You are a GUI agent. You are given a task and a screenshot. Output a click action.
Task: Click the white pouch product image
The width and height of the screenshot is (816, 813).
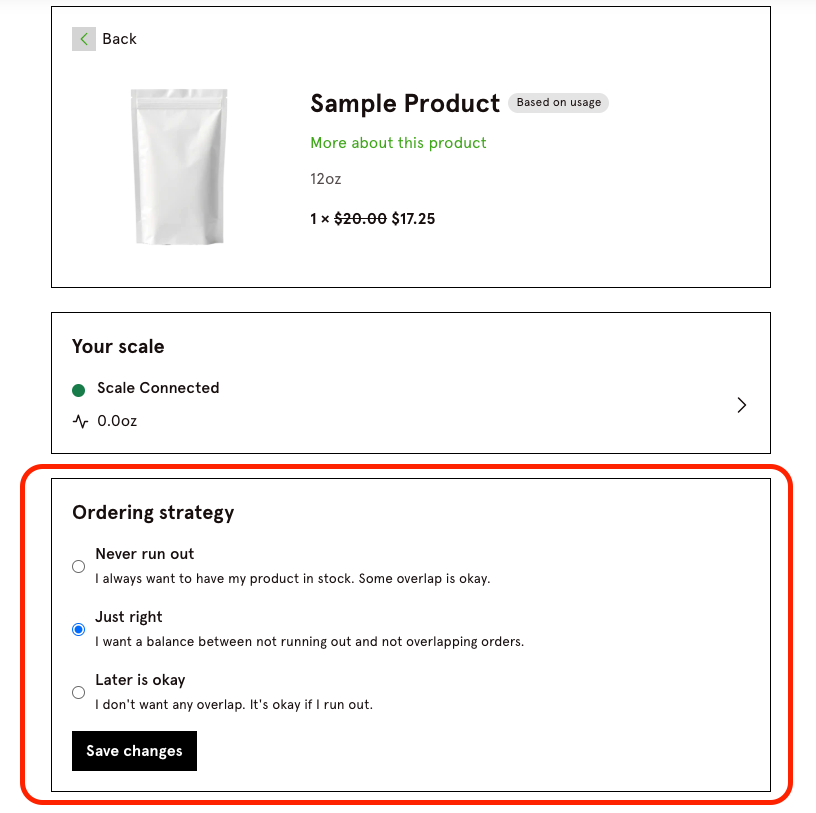[x=179, y=166]
